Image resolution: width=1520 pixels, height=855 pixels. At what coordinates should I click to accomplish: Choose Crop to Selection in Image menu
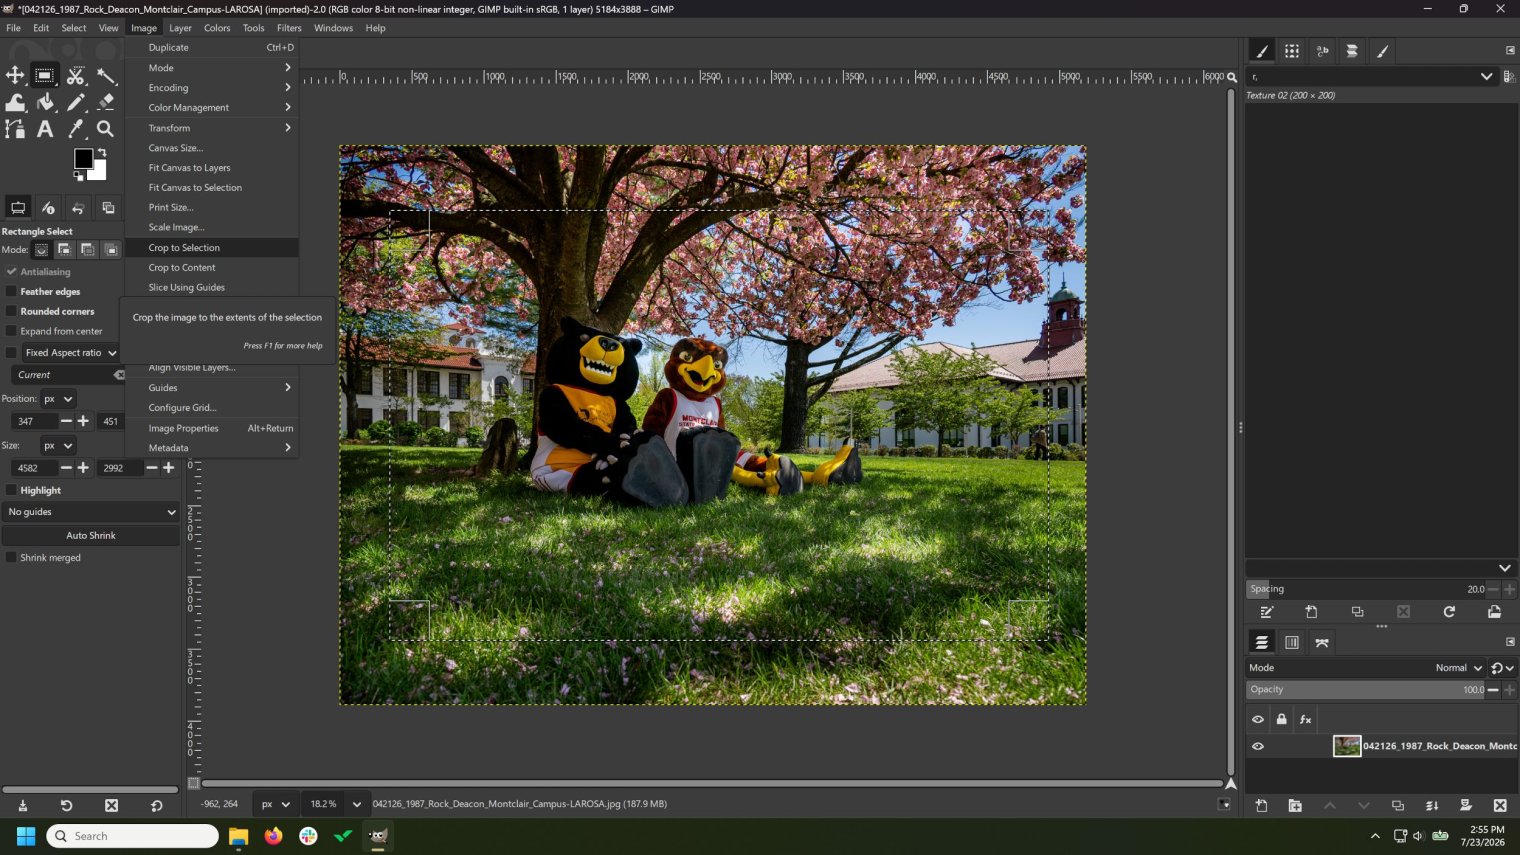[212, 248]
